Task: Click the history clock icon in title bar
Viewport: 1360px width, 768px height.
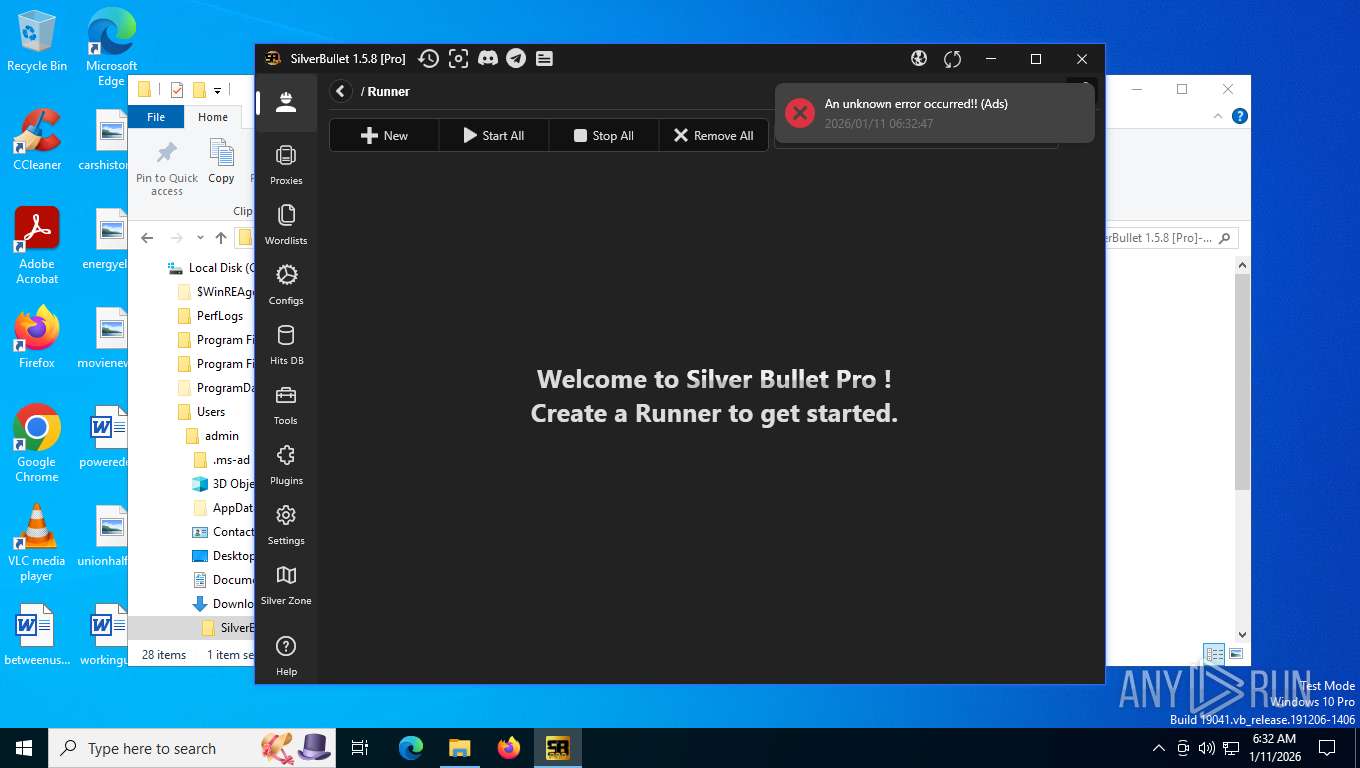Action: point(428,59)
